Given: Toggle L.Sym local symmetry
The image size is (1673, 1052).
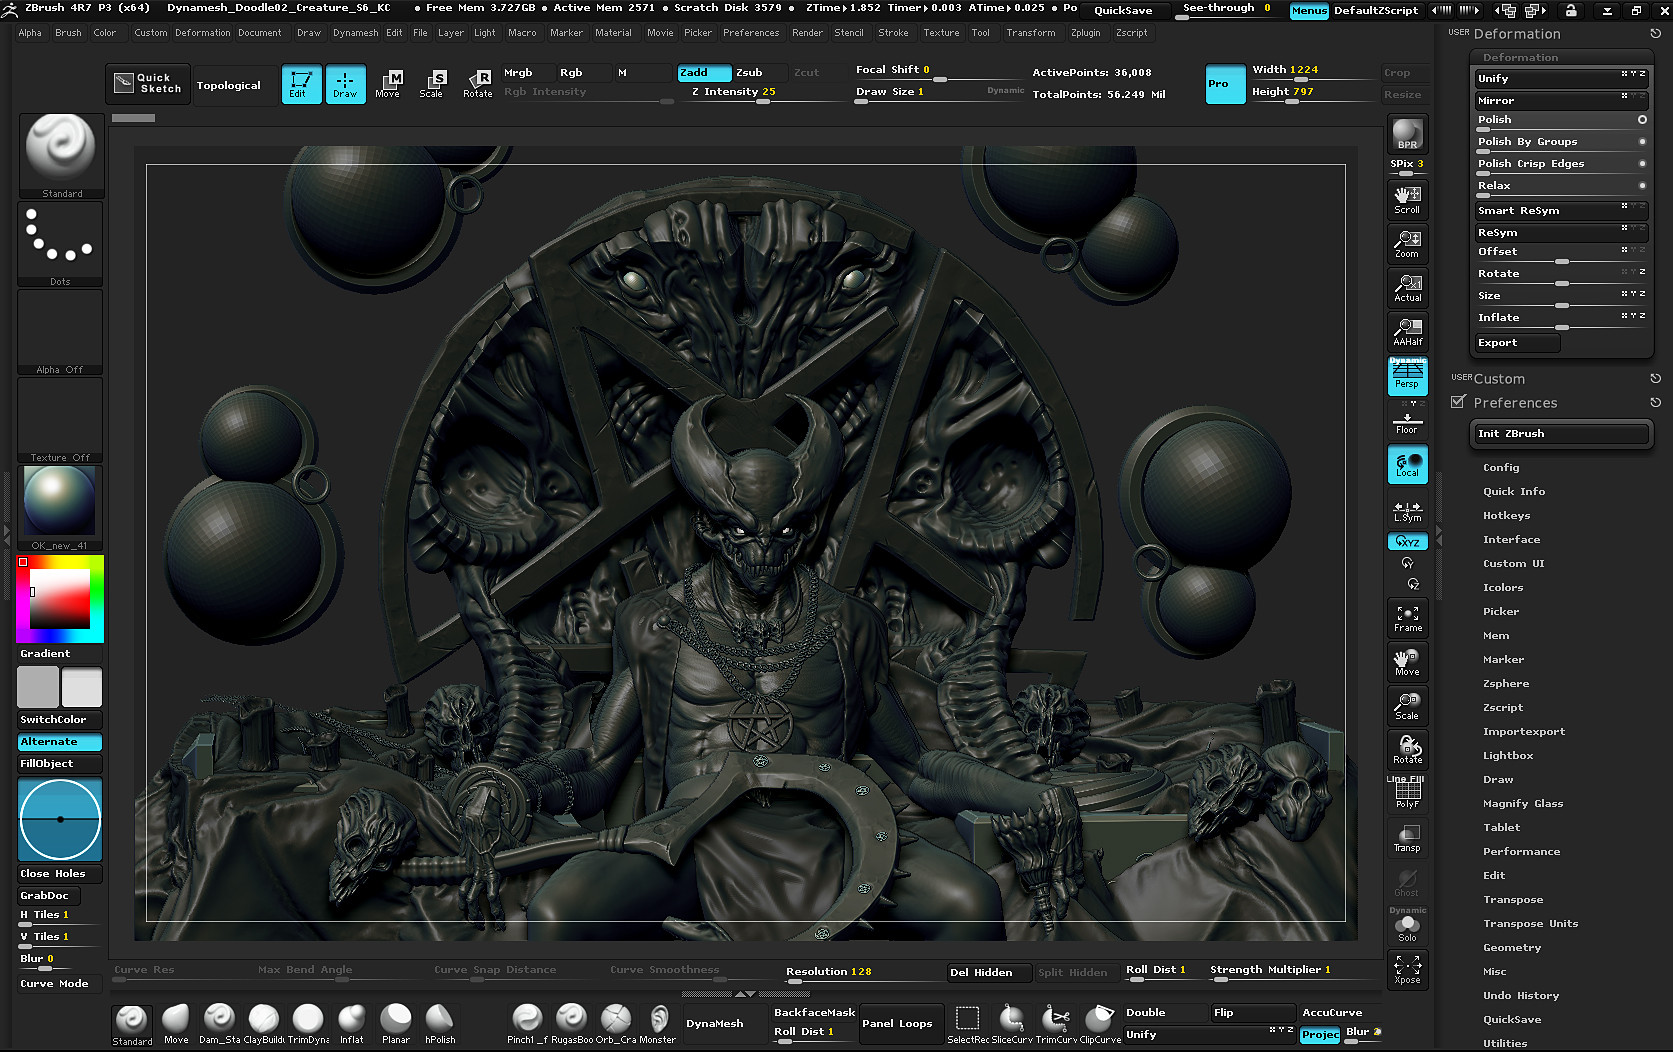Looking at the screenshot, I should (x=1407, y=511).
